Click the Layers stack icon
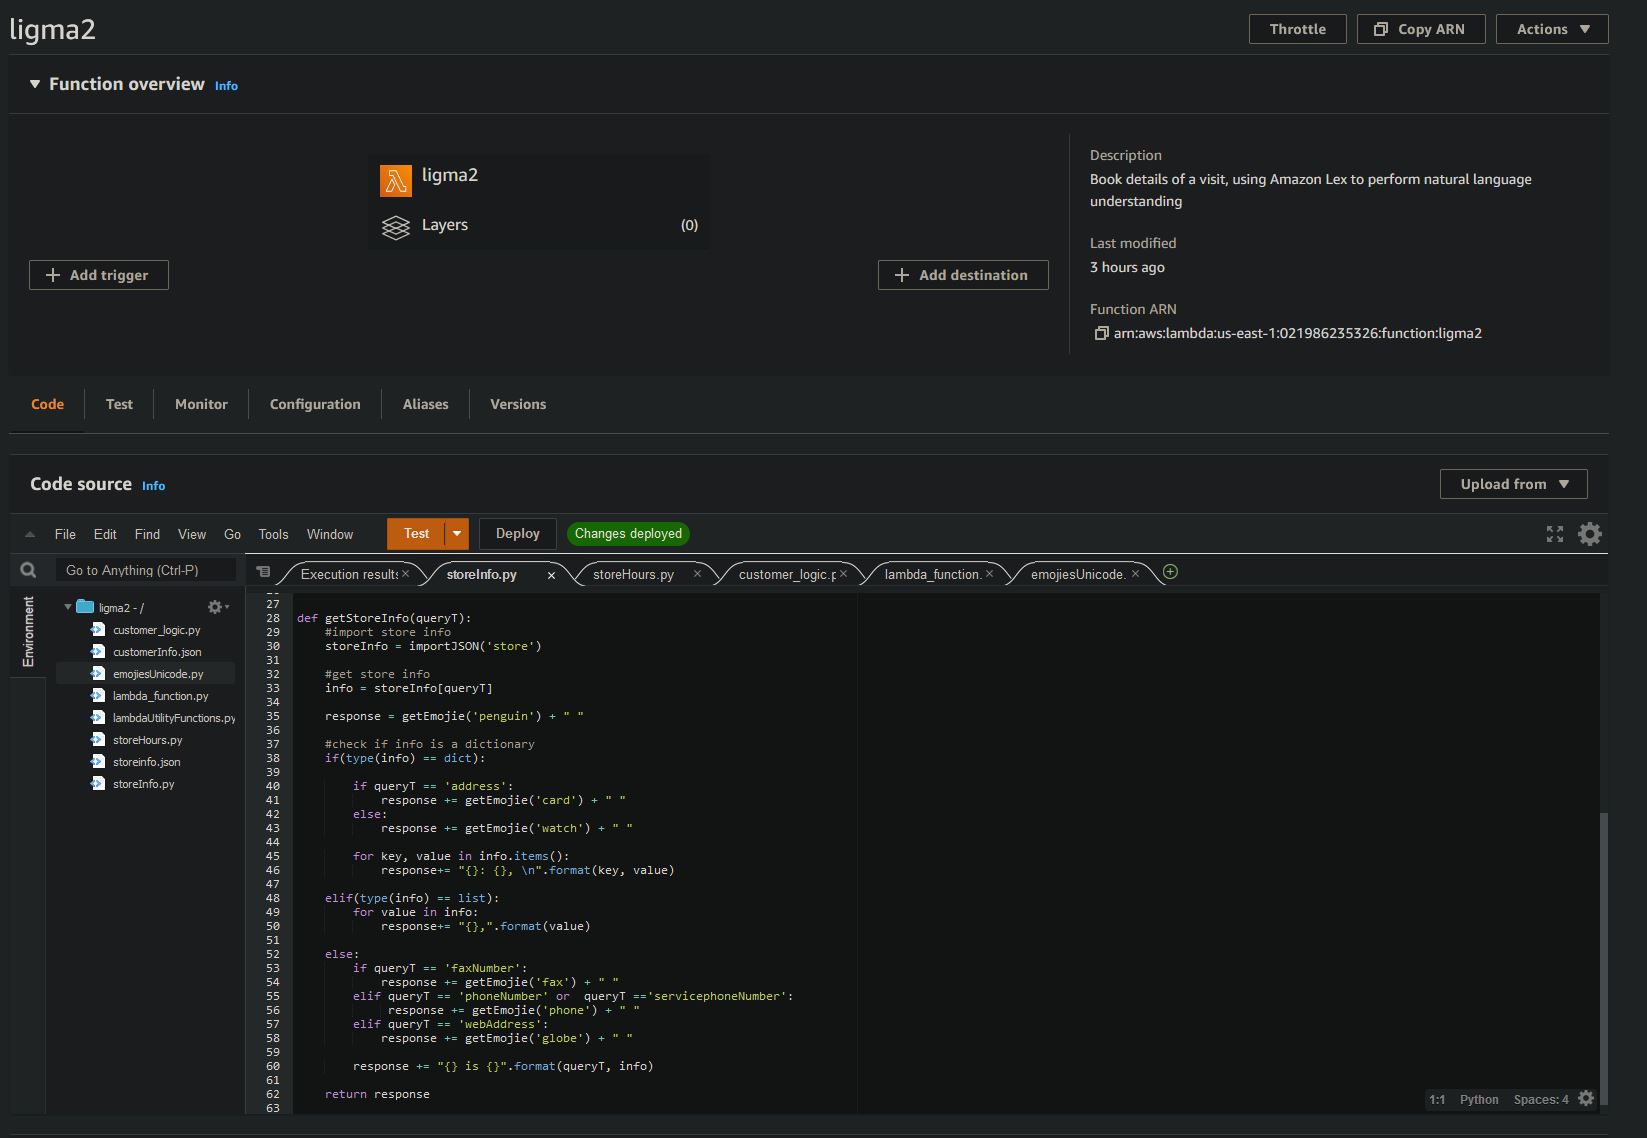Viewport: 1647px width, 1138px height. pyautogui.click(x=396, y=228)
